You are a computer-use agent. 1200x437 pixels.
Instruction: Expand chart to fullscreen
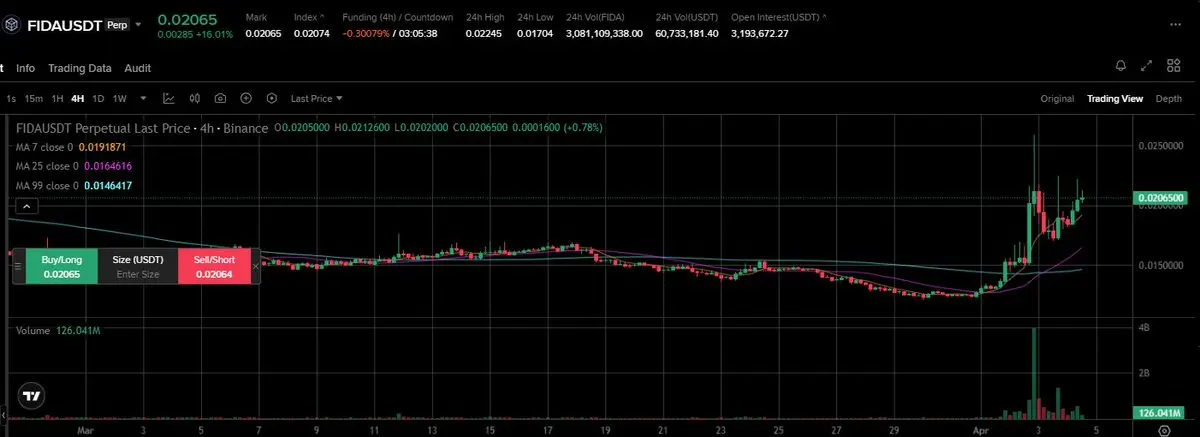(x=1148, y=66)
